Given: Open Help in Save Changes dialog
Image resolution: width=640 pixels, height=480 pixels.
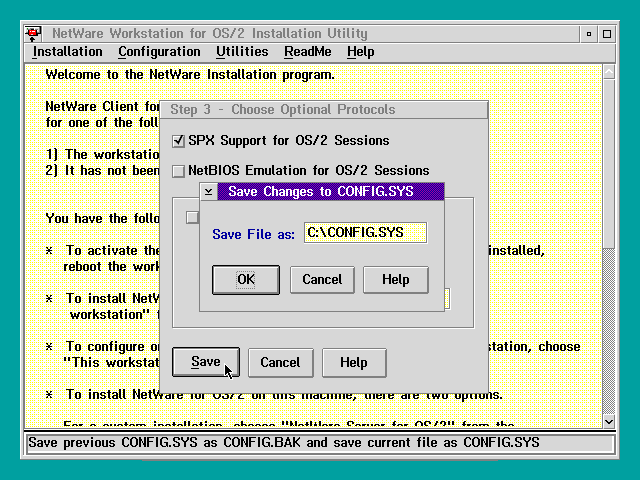Looking at the screenshot, I should coord(396,280).
